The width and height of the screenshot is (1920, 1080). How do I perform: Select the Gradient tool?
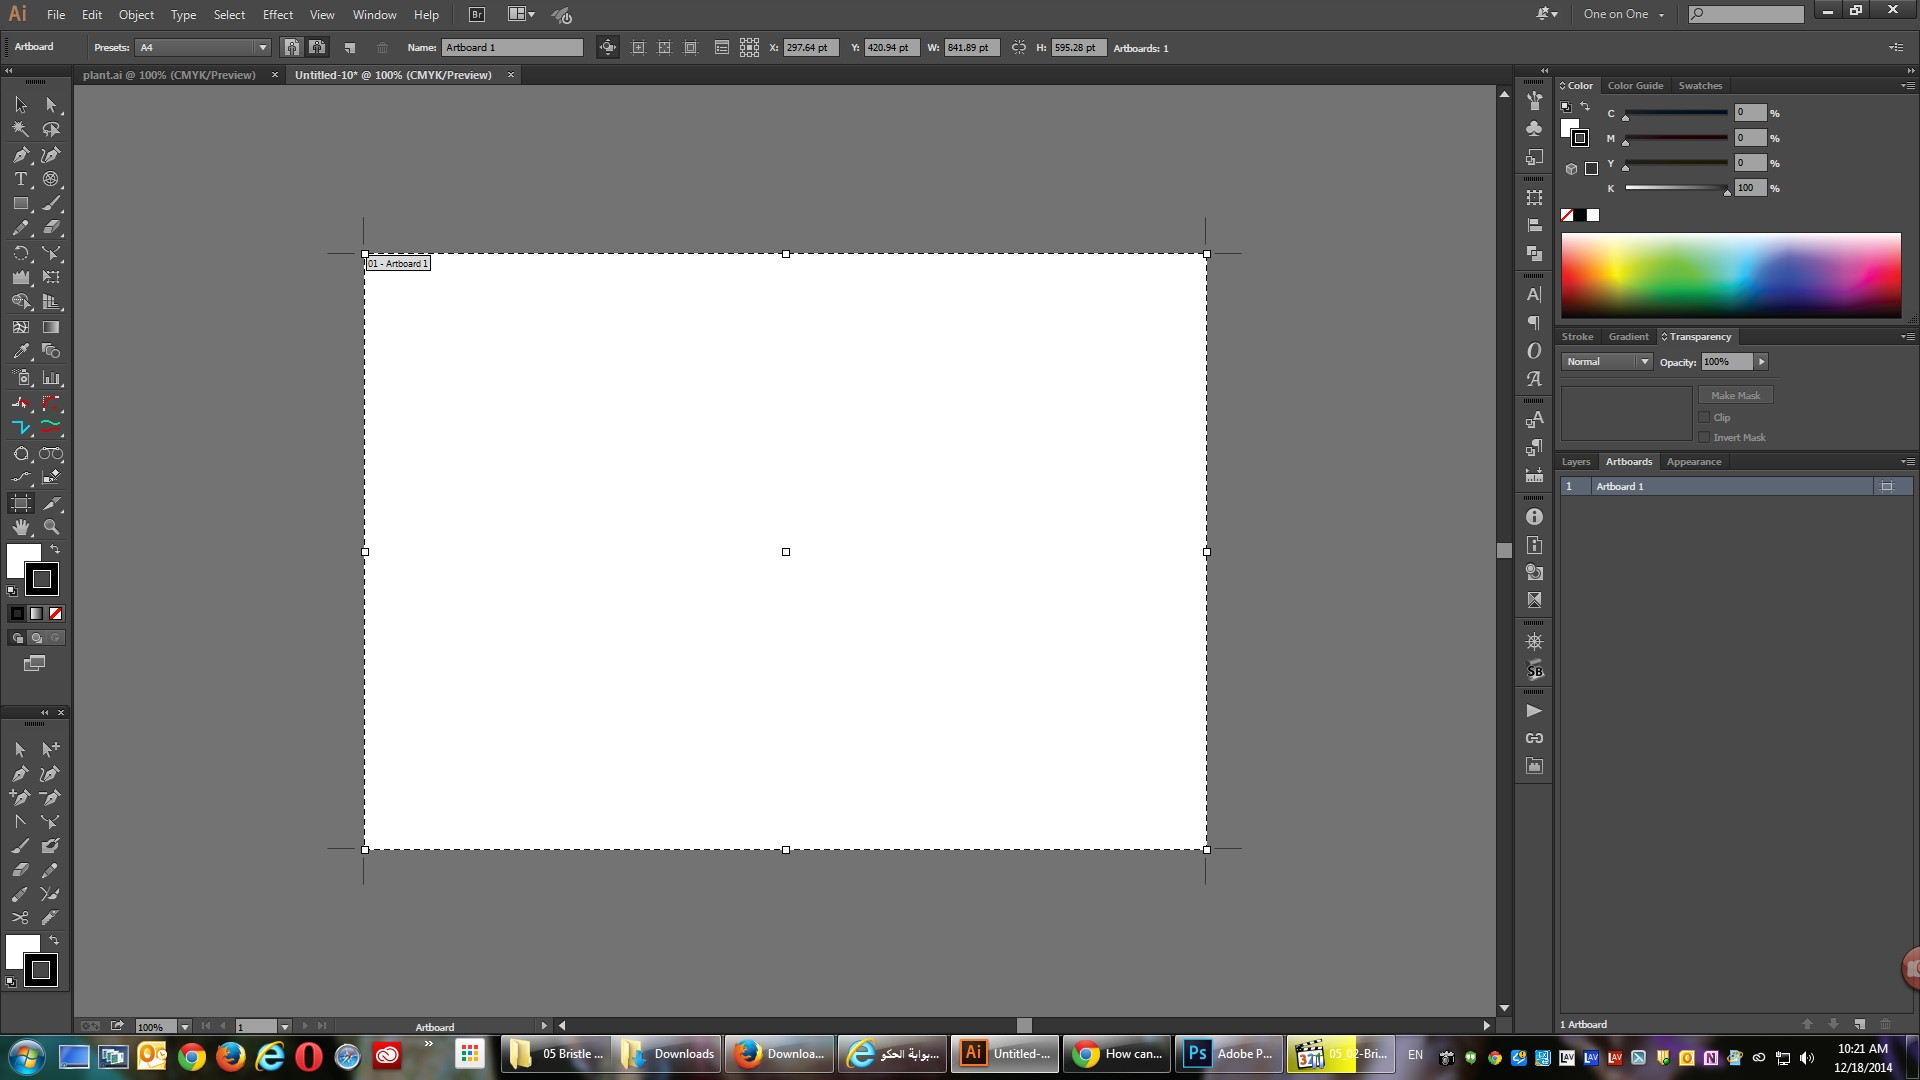pyautogui.click(x=50, y=326)
